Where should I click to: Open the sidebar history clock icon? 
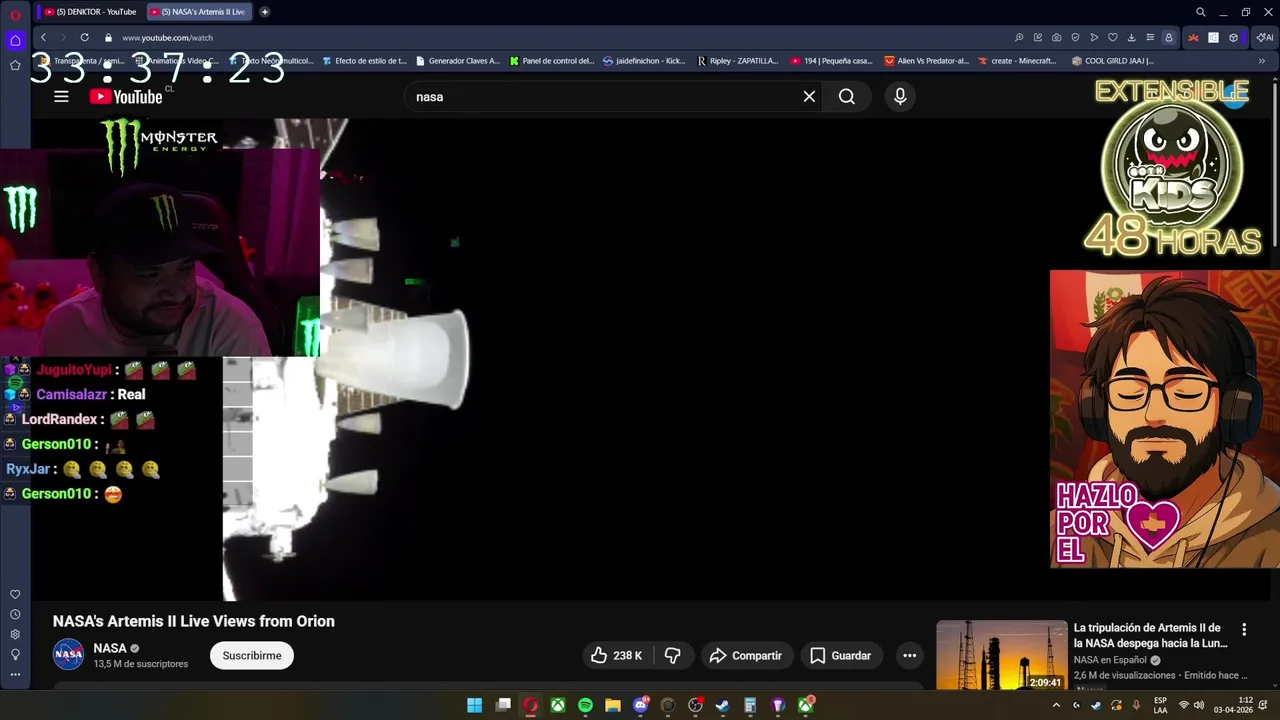[x=15, y=614]
